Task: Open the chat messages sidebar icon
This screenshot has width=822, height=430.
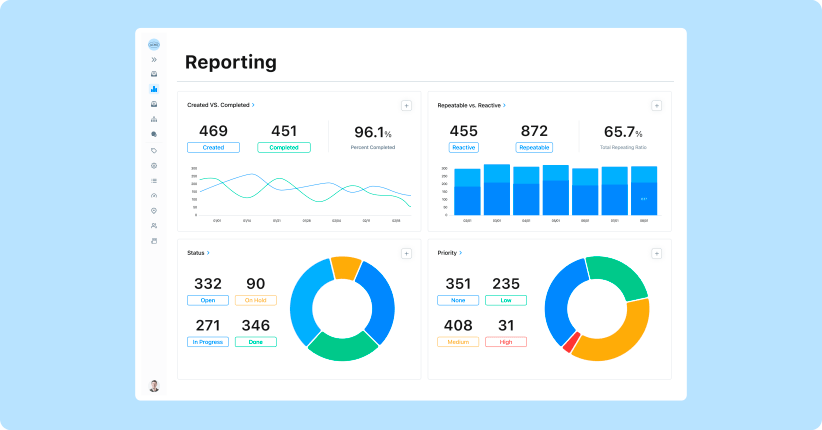Action: point(154,134)
